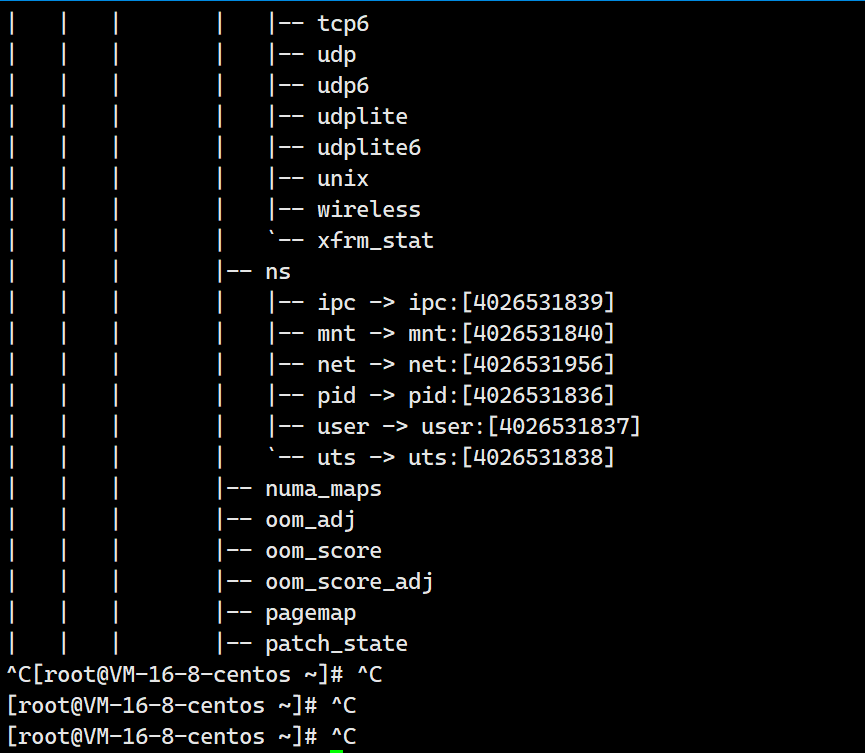The image size is (865, 753).
Task: Click the uts namespace entry
Action: pyautogui.click(x=465, y=457)
